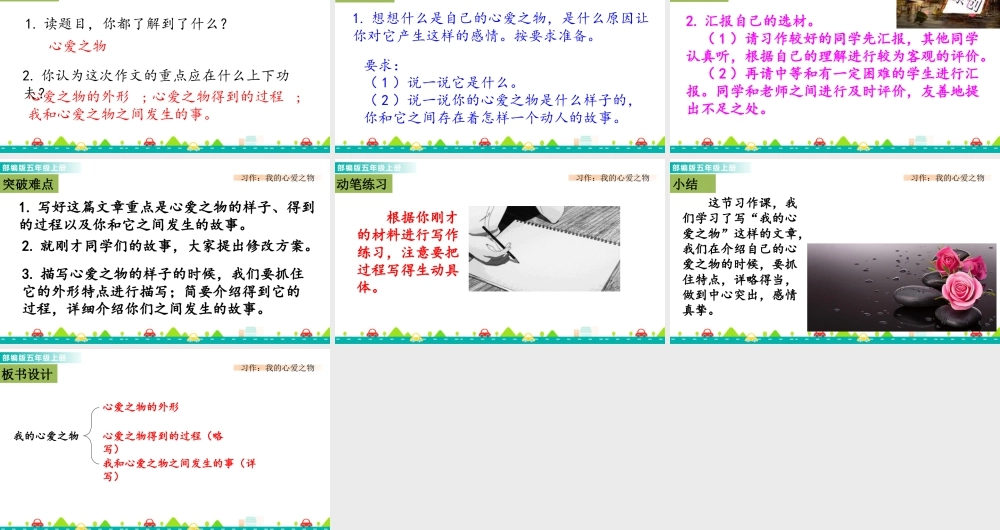
Task: Click the blue text 要求：
Action: (382, 65)
